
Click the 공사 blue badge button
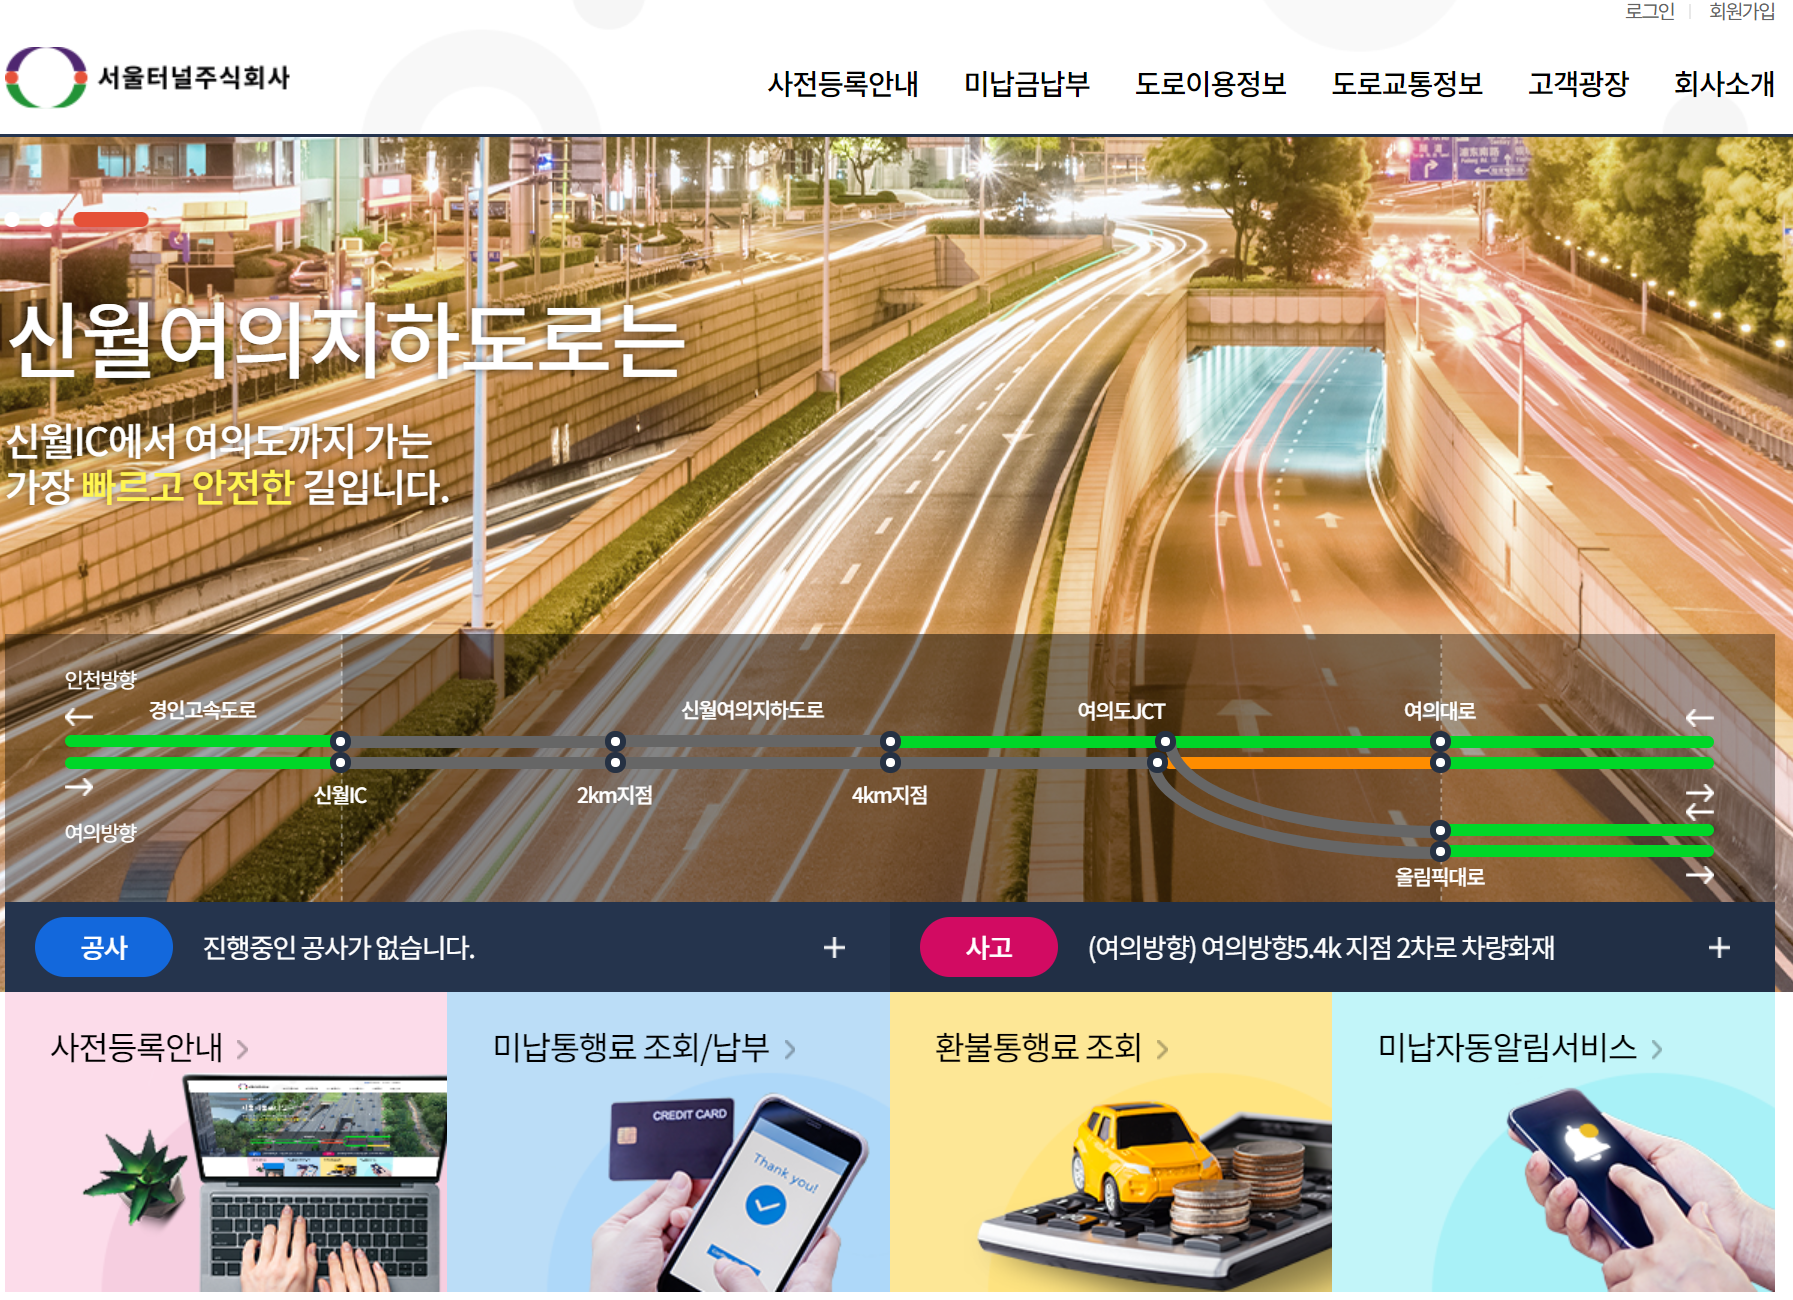tap(104, 947)
